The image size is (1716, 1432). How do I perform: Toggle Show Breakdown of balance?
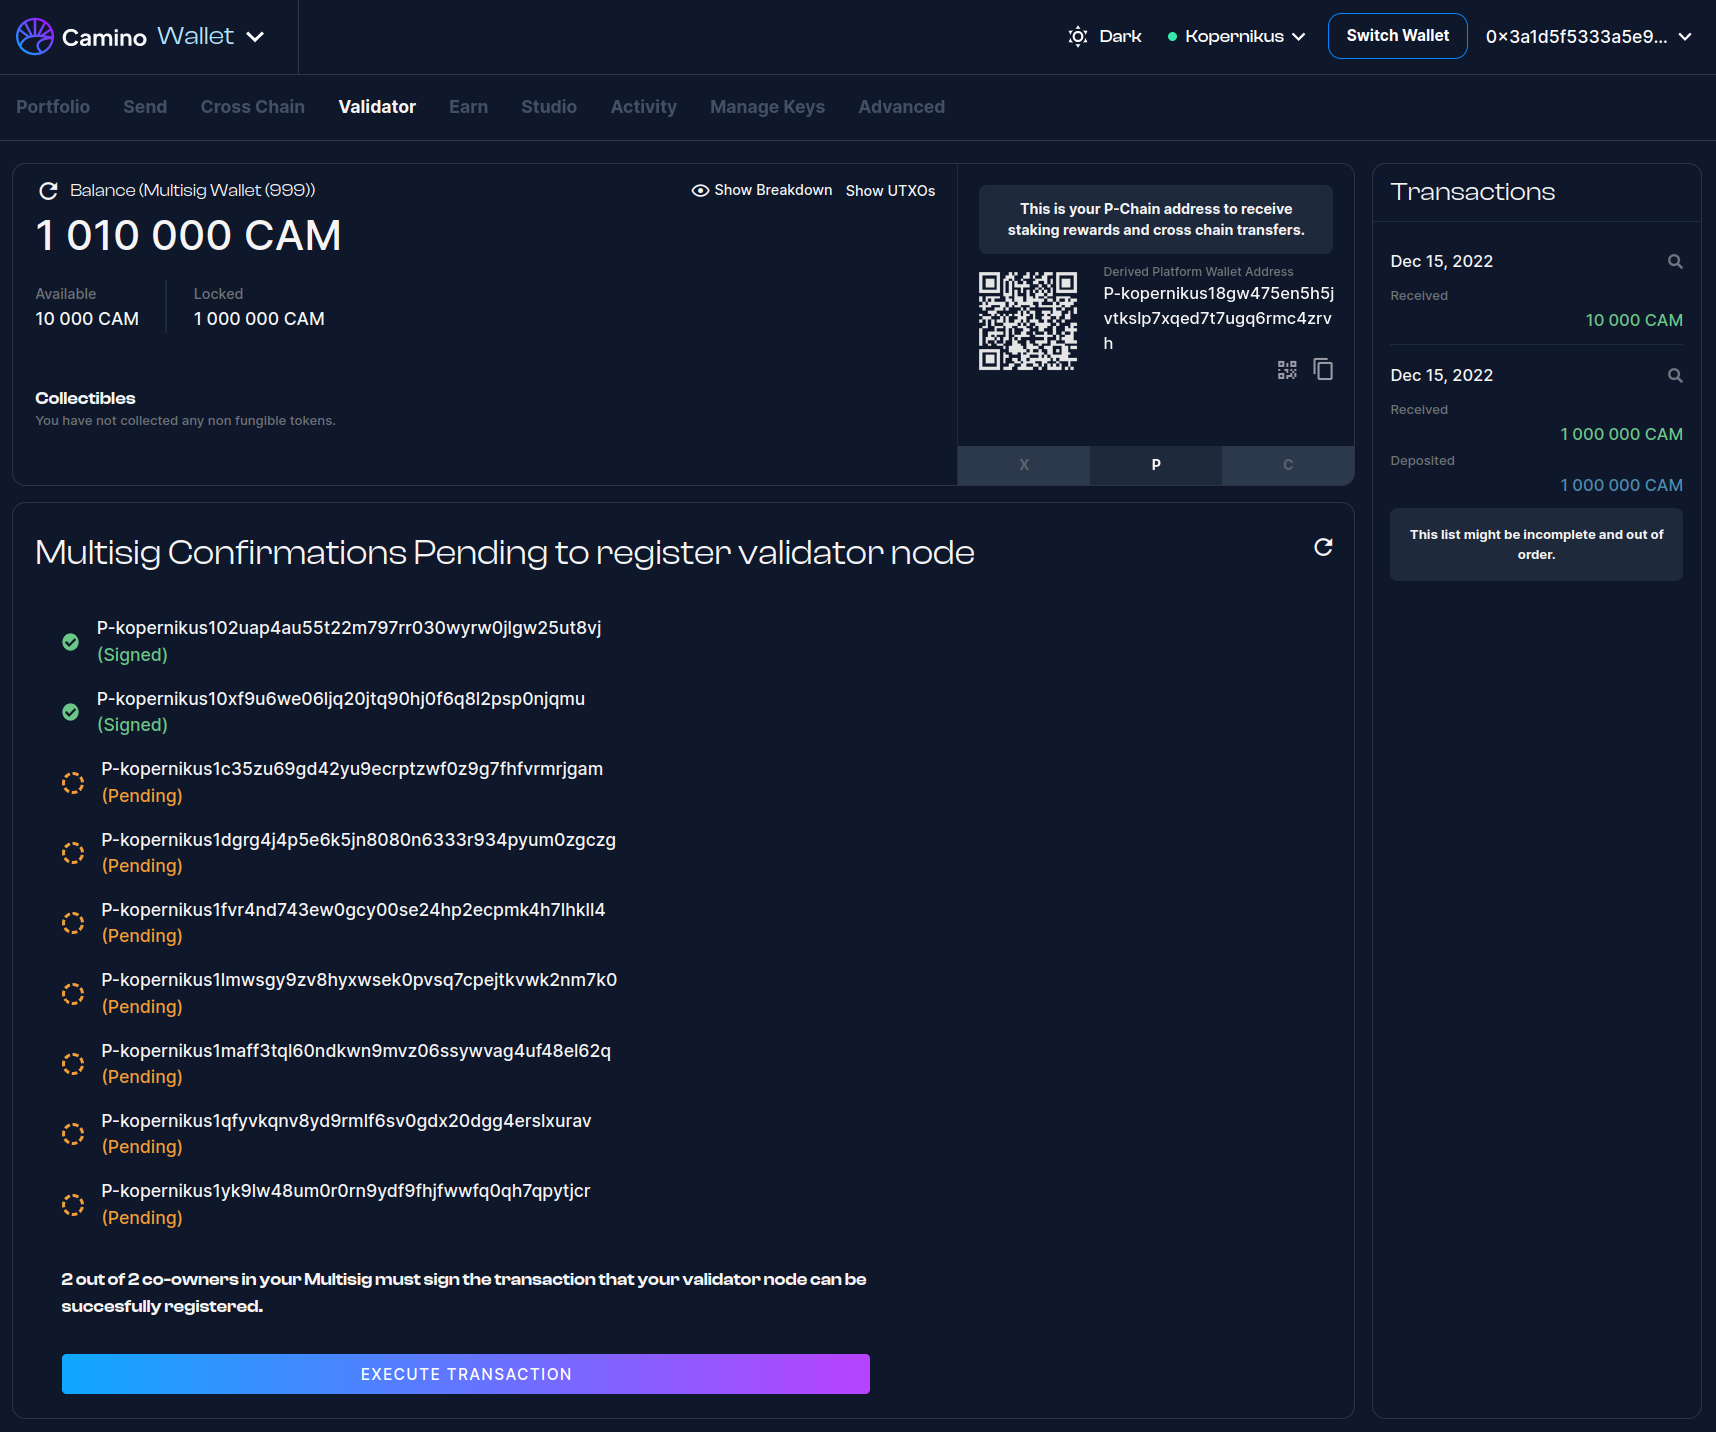coord(762,191)
